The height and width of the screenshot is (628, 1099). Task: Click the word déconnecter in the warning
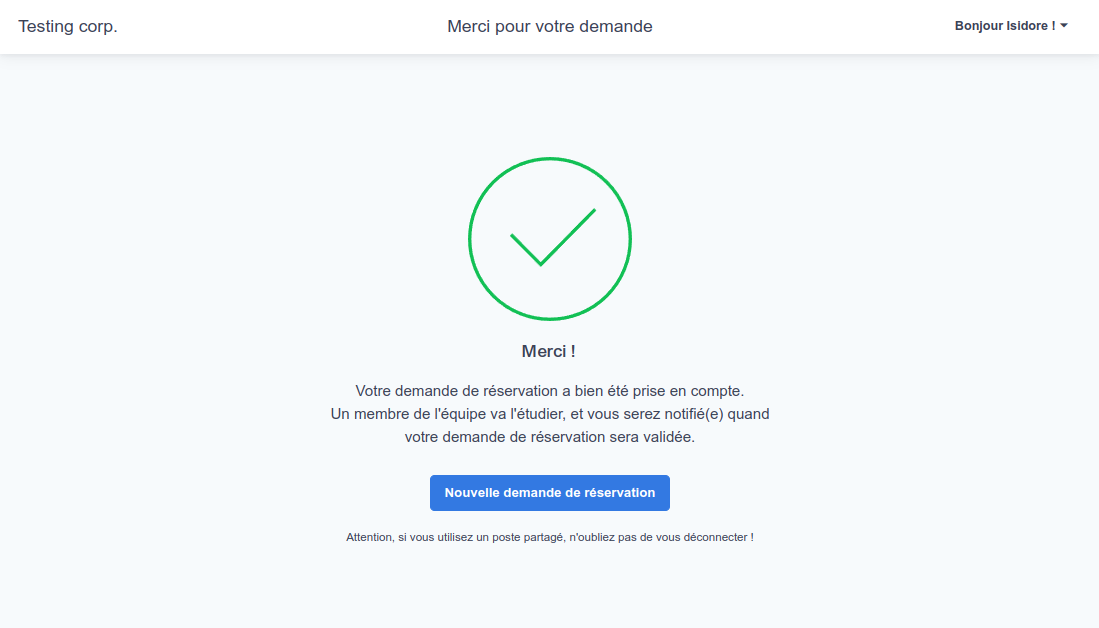click(715, 537)
